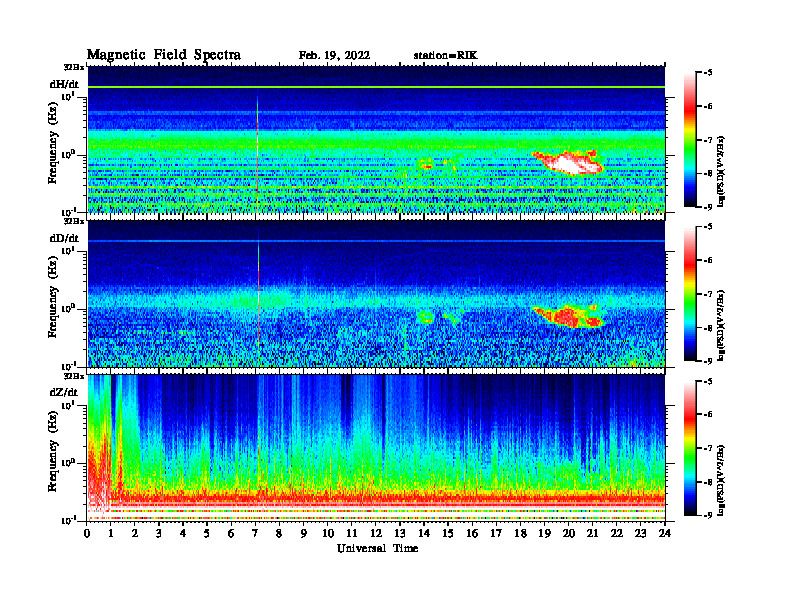Click the log PSD label beside dH/dt colorbar
Screen dimensions: 792x612
tap(722, 171)
